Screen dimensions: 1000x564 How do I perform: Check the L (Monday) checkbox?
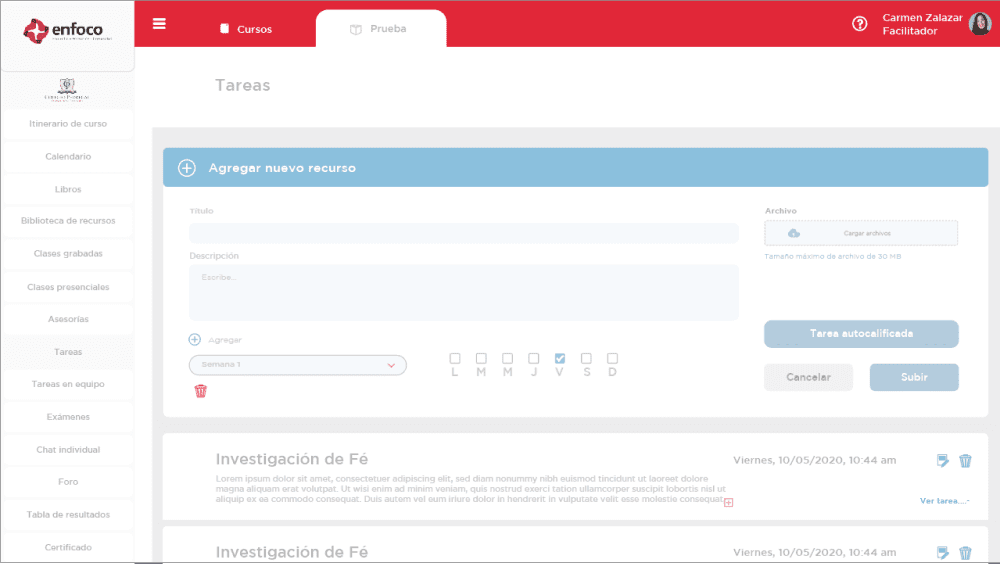click(x=455, y=358)
